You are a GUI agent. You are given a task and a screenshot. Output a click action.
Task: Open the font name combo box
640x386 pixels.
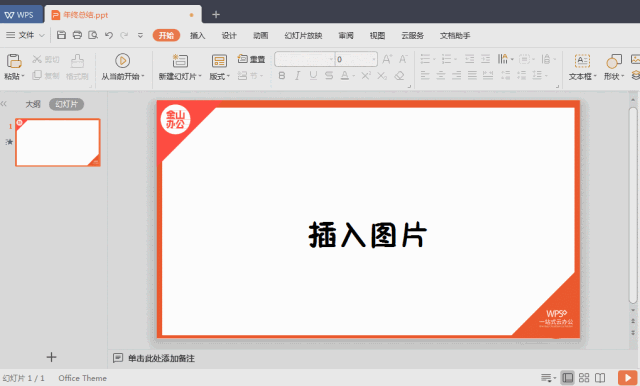304,59
